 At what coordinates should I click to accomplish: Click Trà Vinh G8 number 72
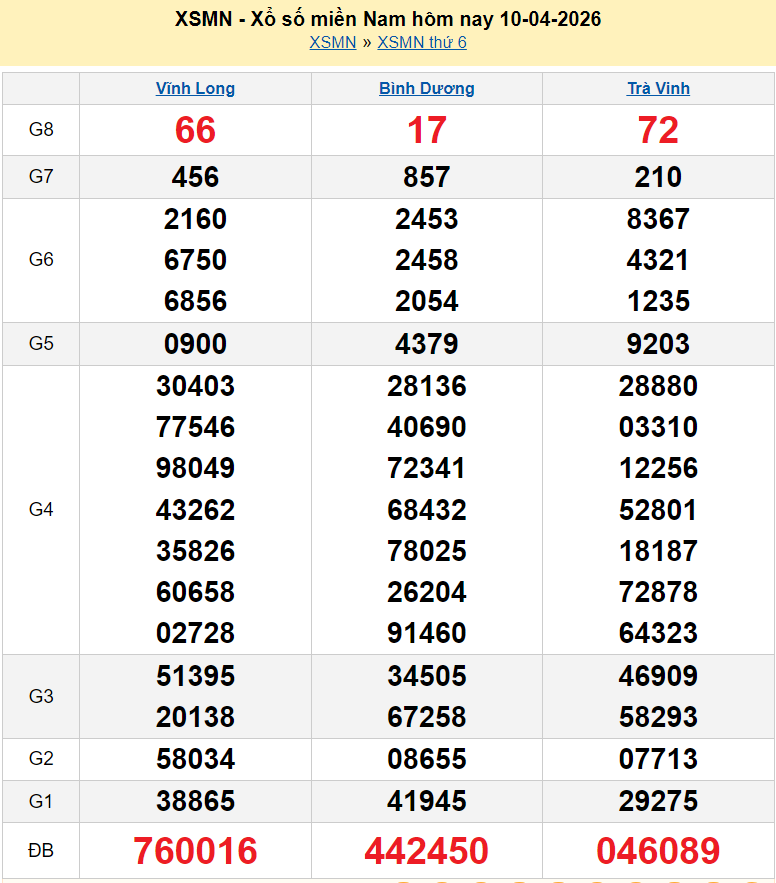(x=658, y=130)
